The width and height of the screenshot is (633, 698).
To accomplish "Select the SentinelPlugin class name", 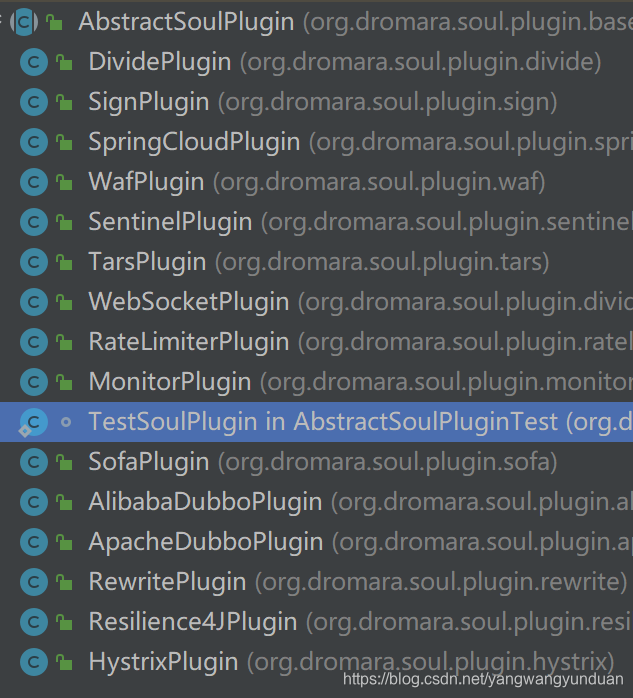I will 170,222.
